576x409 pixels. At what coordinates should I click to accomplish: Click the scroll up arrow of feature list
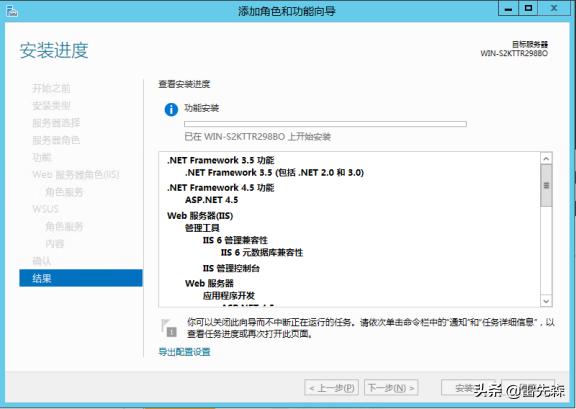pyautogui.click(x=546, y=159)
